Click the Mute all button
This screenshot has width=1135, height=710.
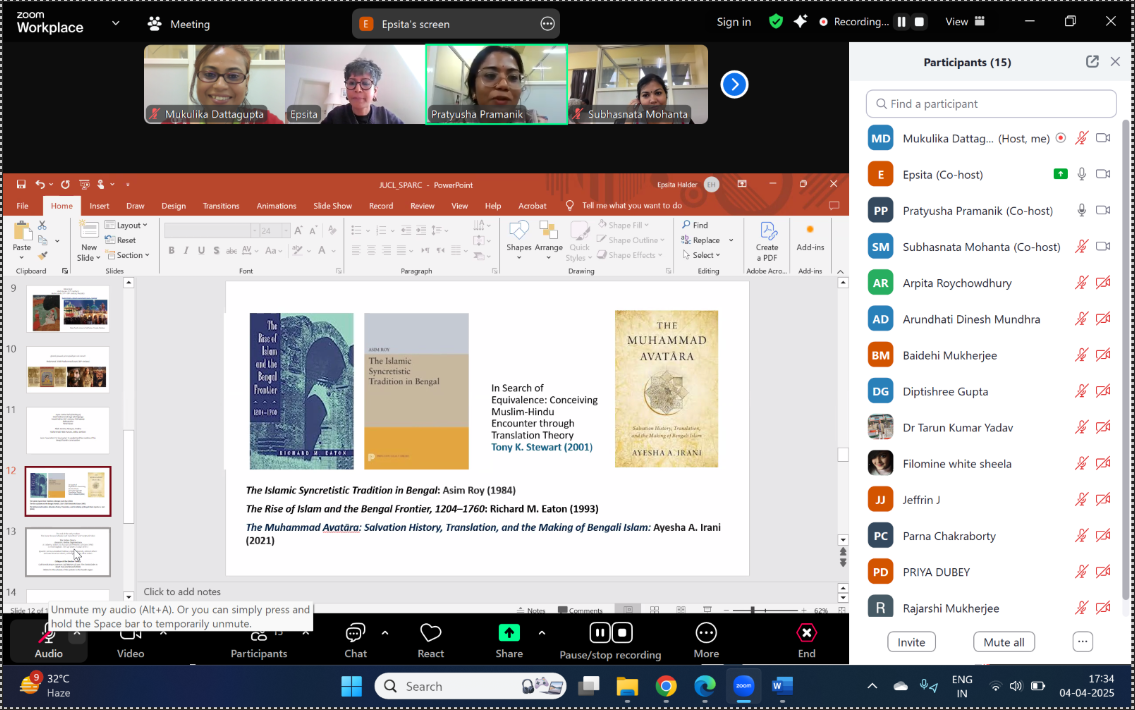click(1003, 642)
